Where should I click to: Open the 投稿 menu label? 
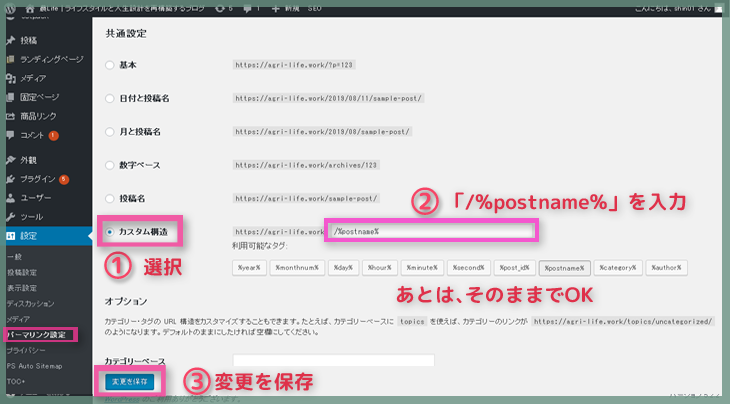point(28,40)
